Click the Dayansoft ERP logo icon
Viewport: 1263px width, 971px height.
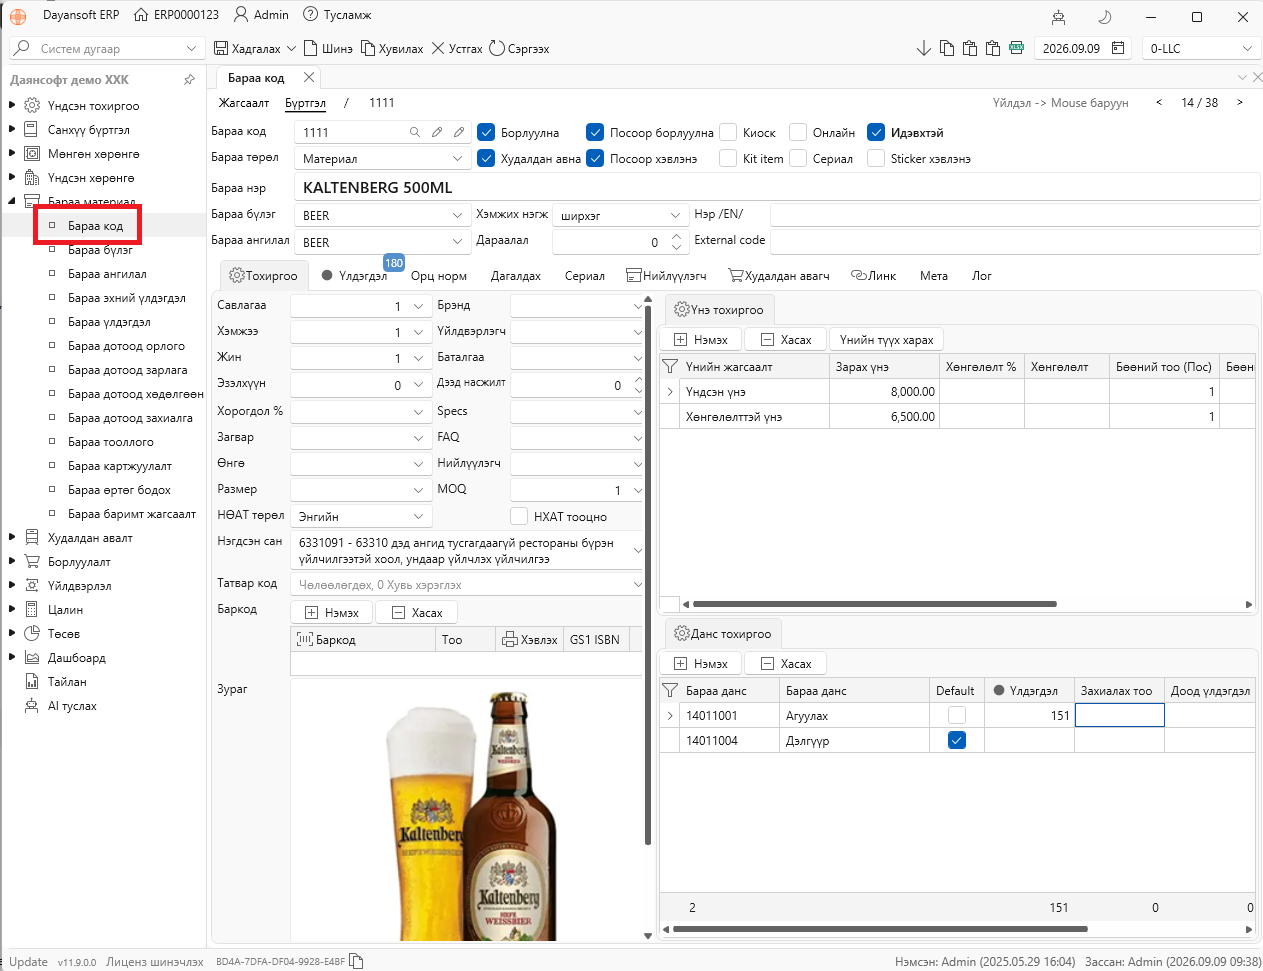click(18, 16)
